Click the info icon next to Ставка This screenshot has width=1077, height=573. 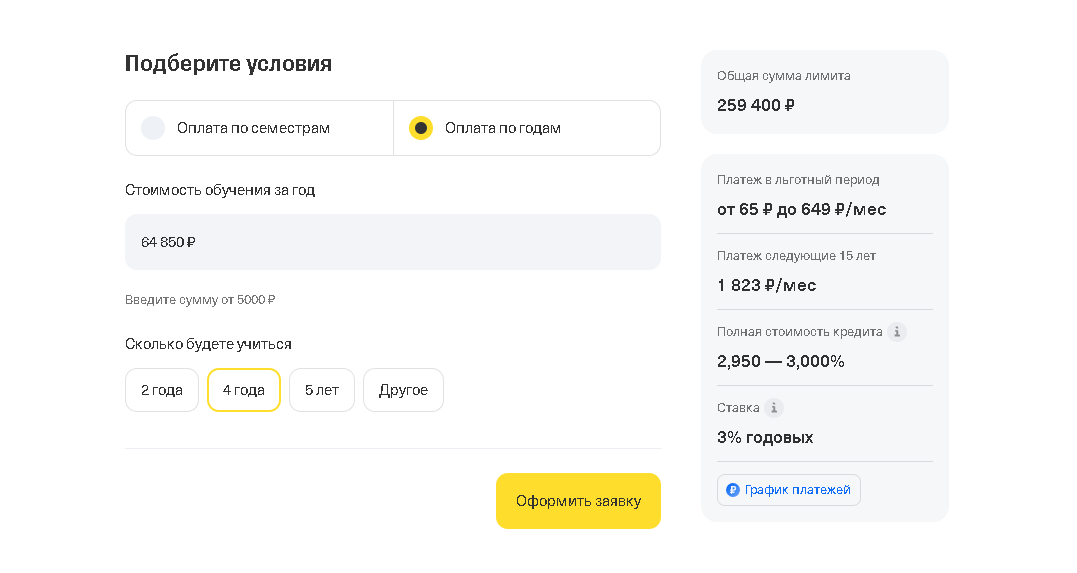[x=774, y=408]
